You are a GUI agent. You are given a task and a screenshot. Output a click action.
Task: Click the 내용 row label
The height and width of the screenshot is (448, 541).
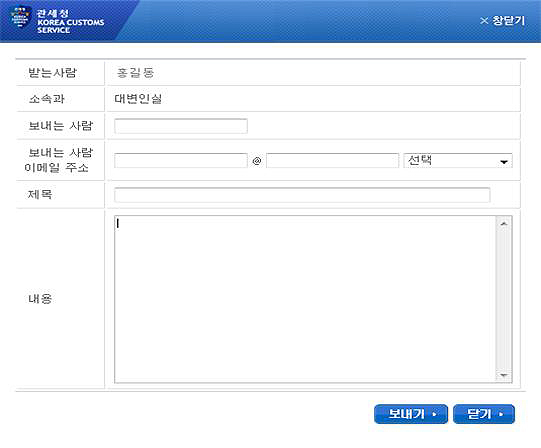tap(40, 299)
